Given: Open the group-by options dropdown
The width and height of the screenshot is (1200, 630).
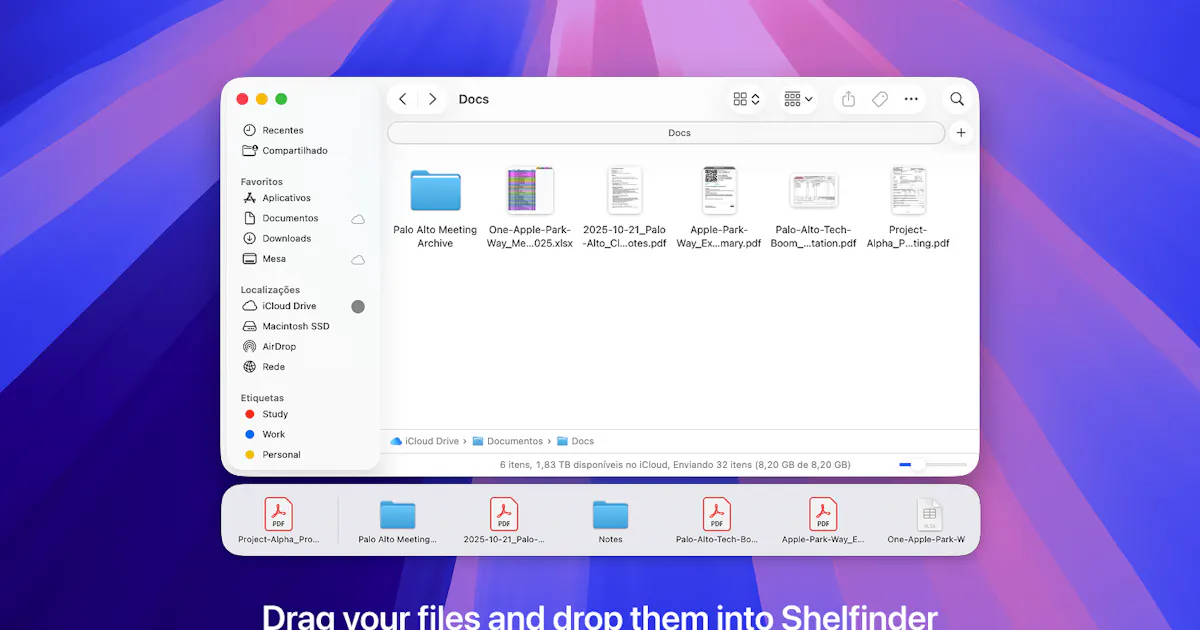Looking at the screenshot, I should point(798,99).
